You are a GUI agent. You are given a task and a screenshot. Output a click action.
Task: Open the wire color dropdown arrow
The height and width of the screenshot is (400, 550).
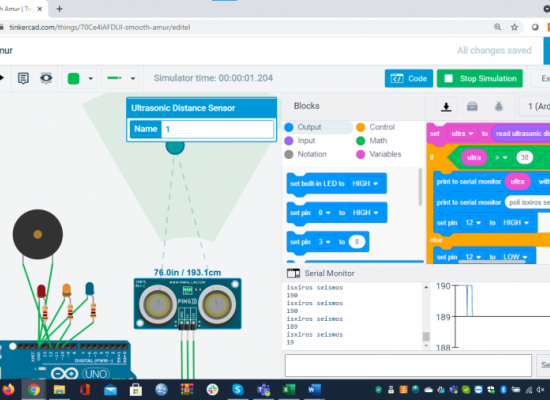point(90,78)
